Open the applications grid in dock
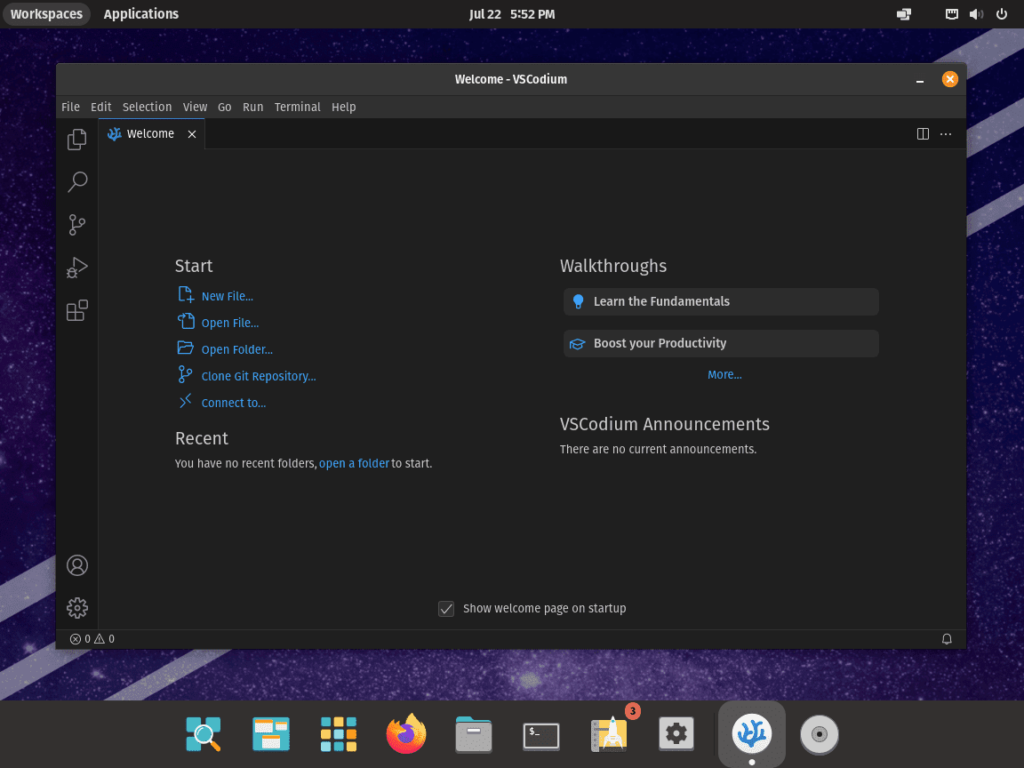This screenshot has width=1024, height=768. click(338, 734)
